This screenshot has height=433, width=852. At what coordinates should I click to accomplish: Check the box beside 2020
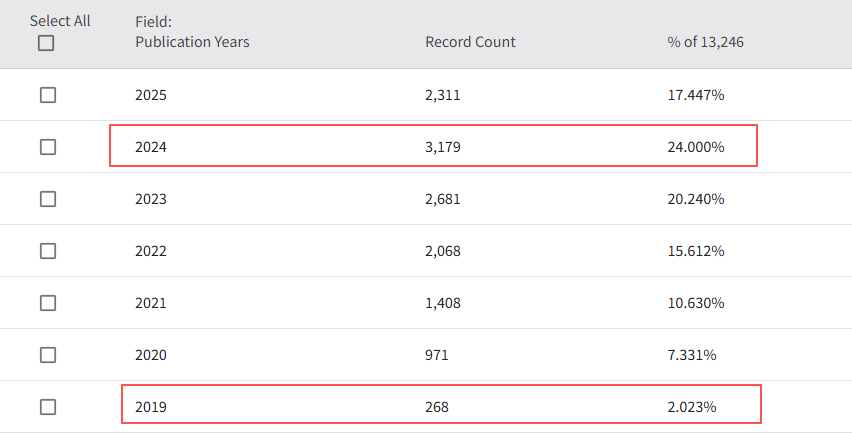(x=48, y=355)
